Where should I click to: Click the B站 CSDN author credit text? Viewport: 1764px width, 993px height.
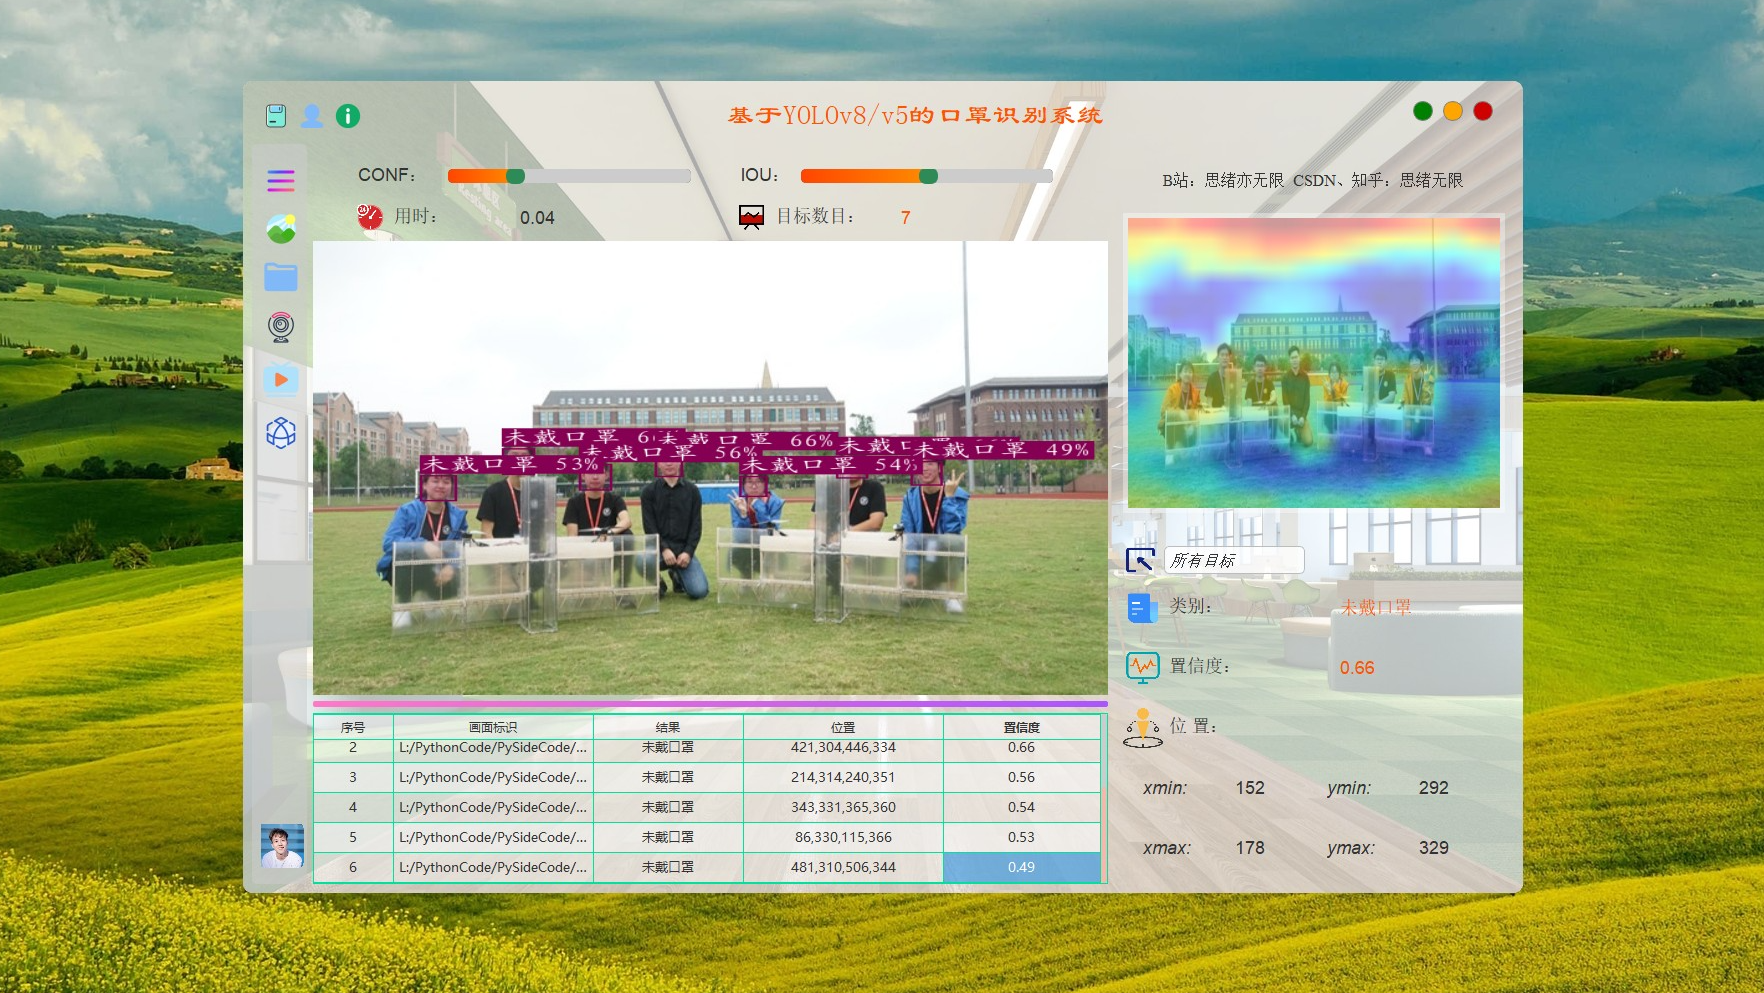pos(1312,181)
